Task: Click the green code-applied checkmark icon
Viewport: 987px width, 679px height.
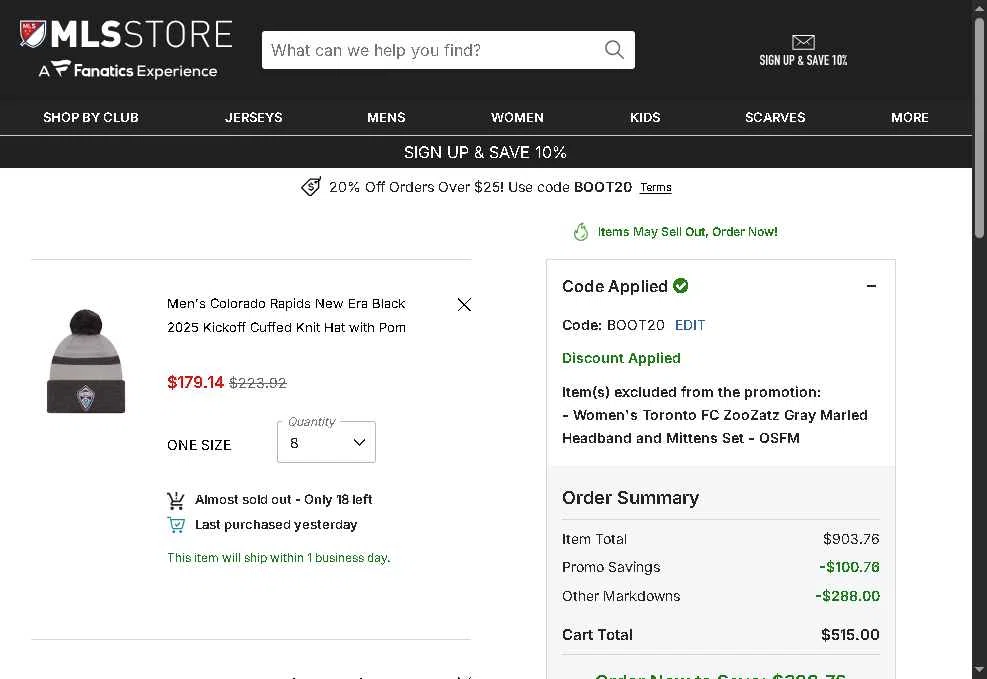Action: click(x=680, y=286)
